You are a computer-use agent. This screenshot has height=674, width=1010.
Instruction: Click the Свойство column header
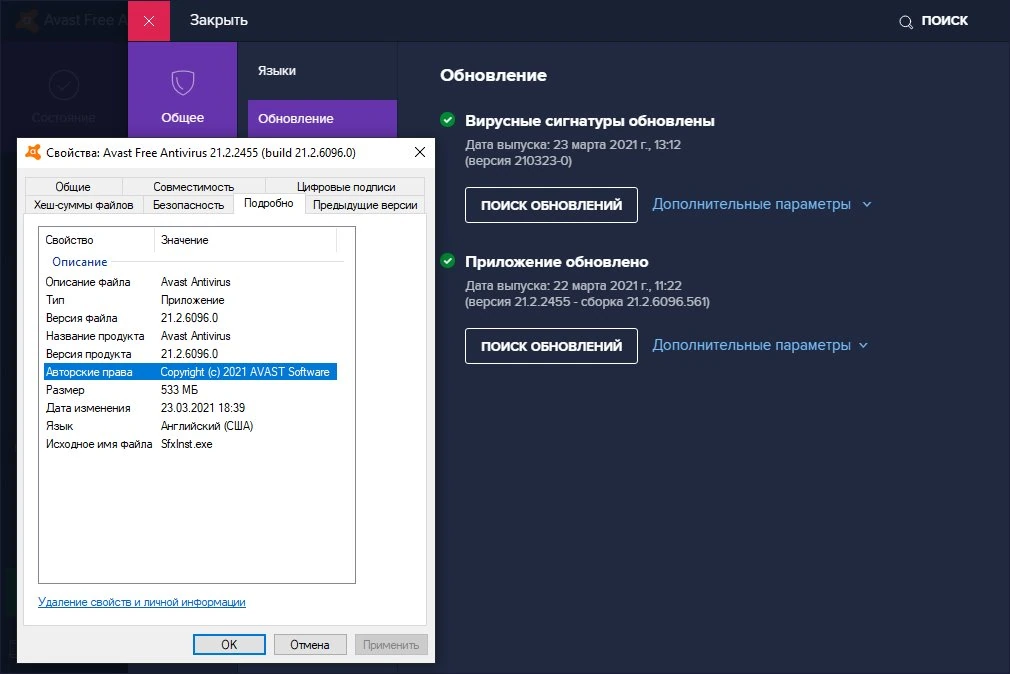pos(97,240)
